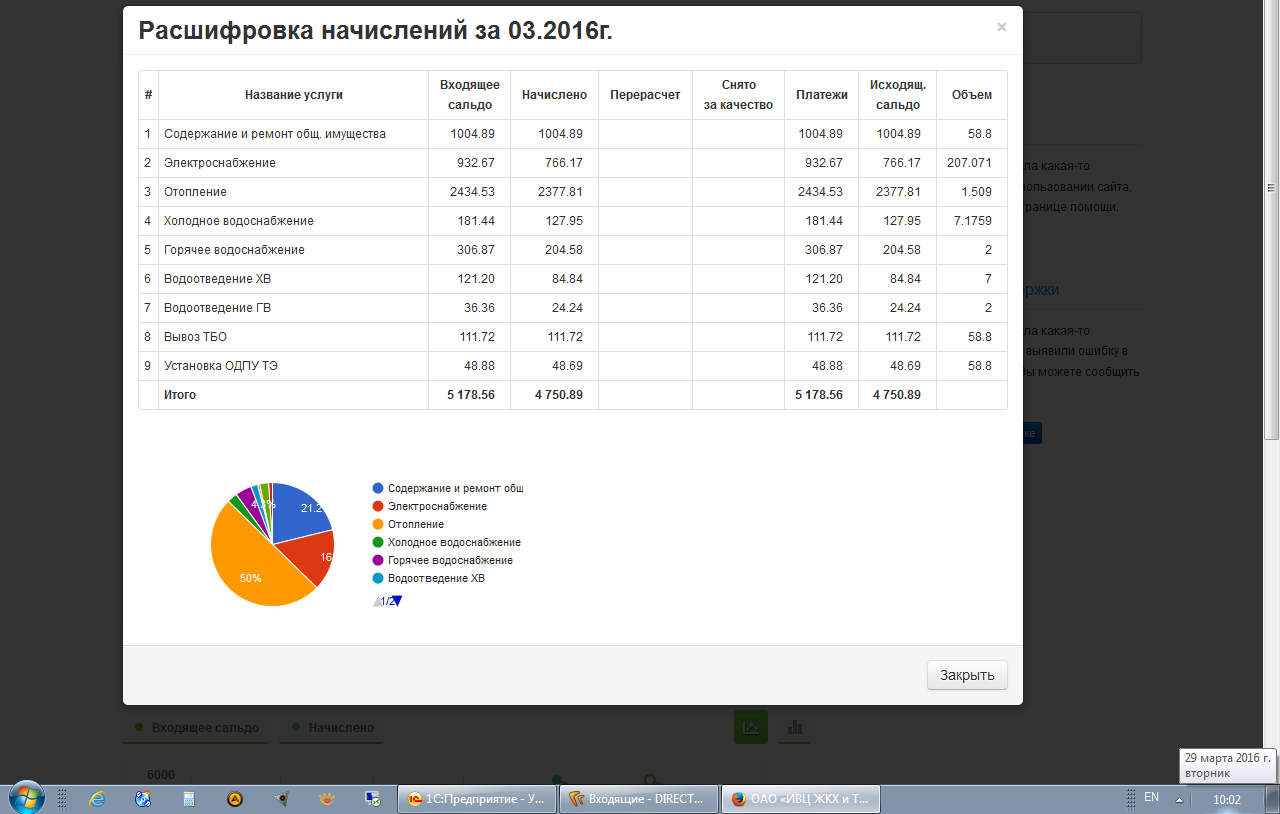Select the Firefox ОАО «ИВЦ ЖКХ» taskbar item
The height and width of the screenshot is (814, 1280).
click(801, 799)
